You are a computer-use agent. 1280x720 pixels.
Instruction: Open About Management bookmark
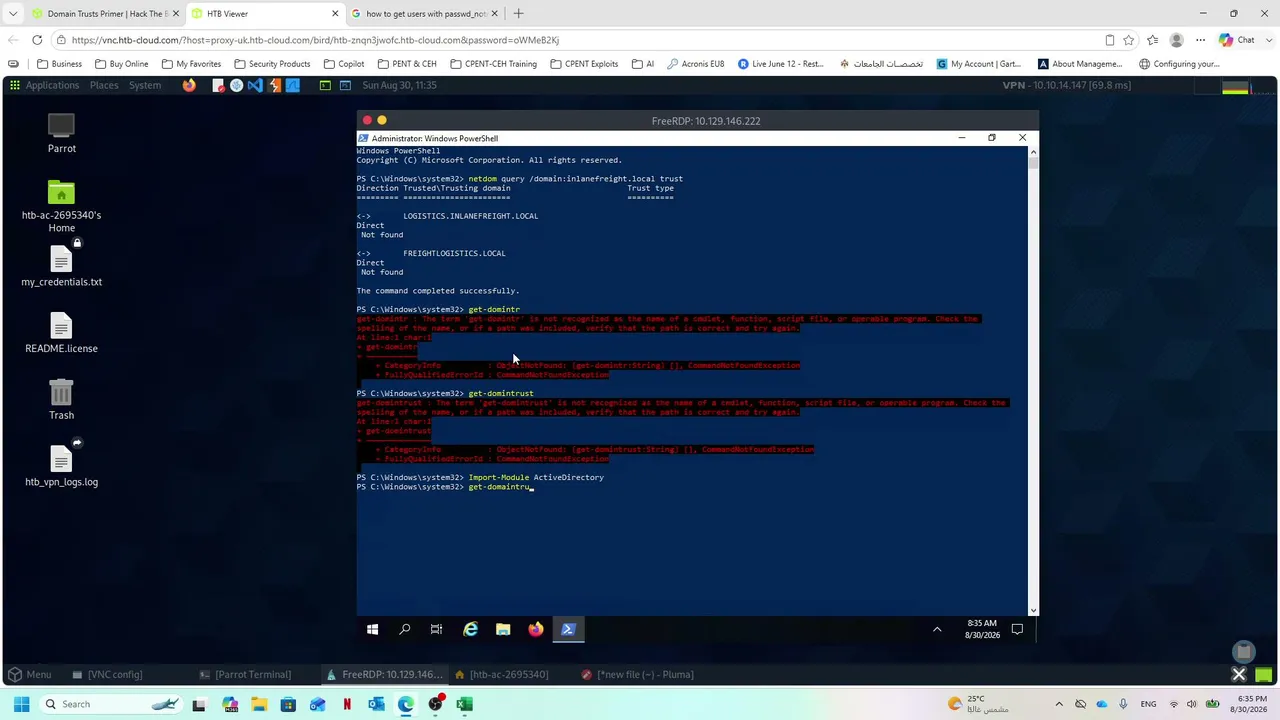point(1080,64)
